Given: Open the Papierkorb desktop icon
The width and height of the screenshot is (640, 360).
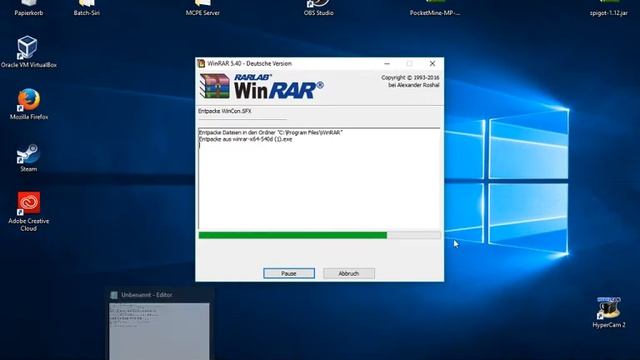Looking at the screenshot, I should (x=29, y=7).
